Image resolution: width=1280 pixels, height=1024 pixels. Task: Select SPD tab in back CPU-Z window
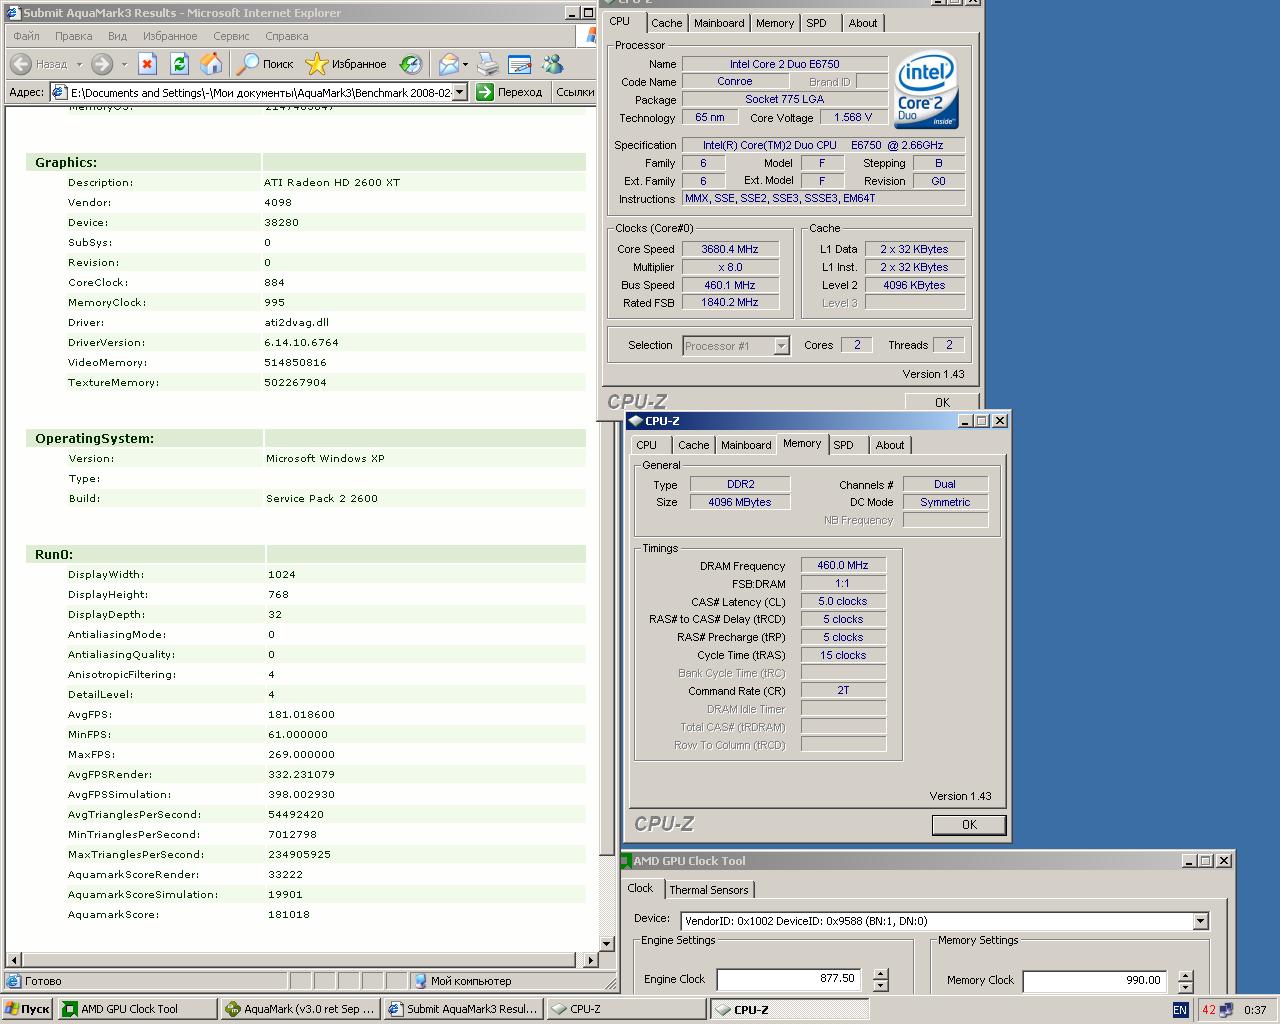(x=817, y=23)
